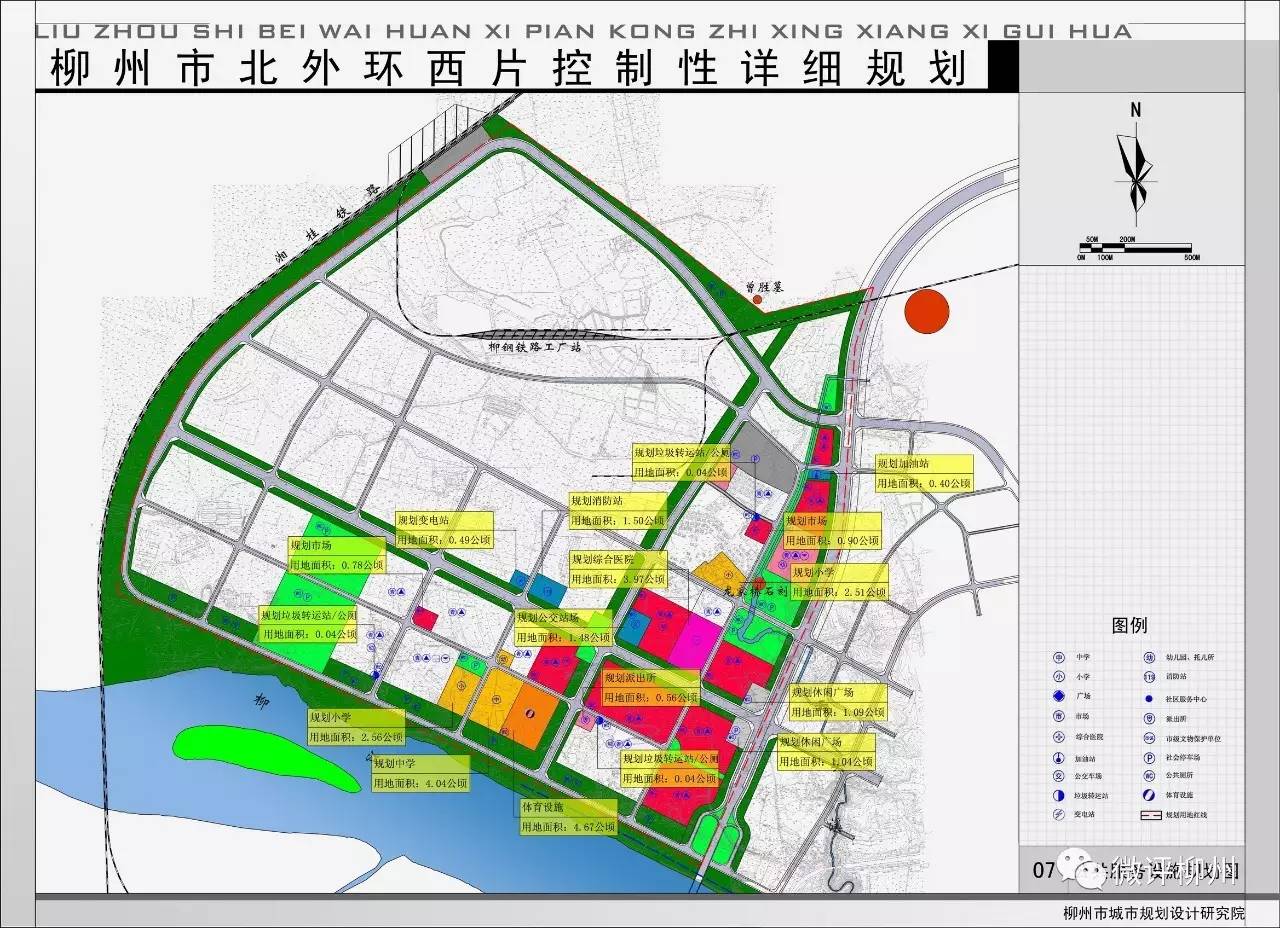Select the 广场 diamond legend symbol
Viewport: 1280px width, 928px height.
pos(1058,697)
